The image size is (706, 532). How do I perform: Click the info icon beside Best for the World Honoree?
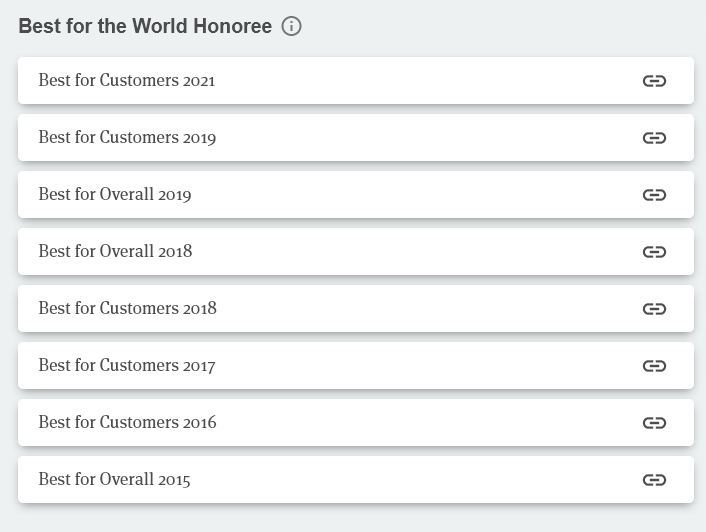pos(291,26)
